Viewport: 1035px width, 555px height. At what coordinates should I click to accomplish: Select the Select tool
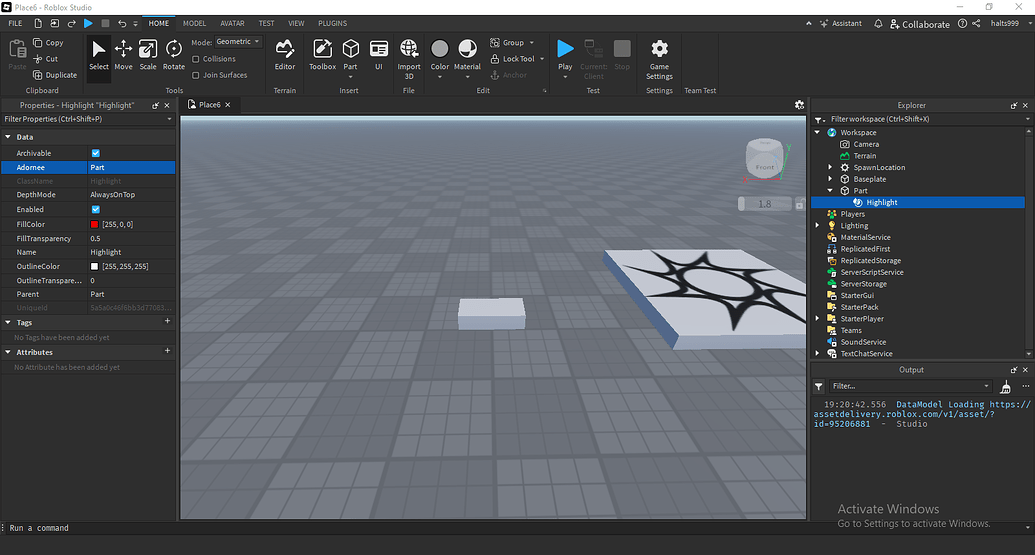[98, 55]
